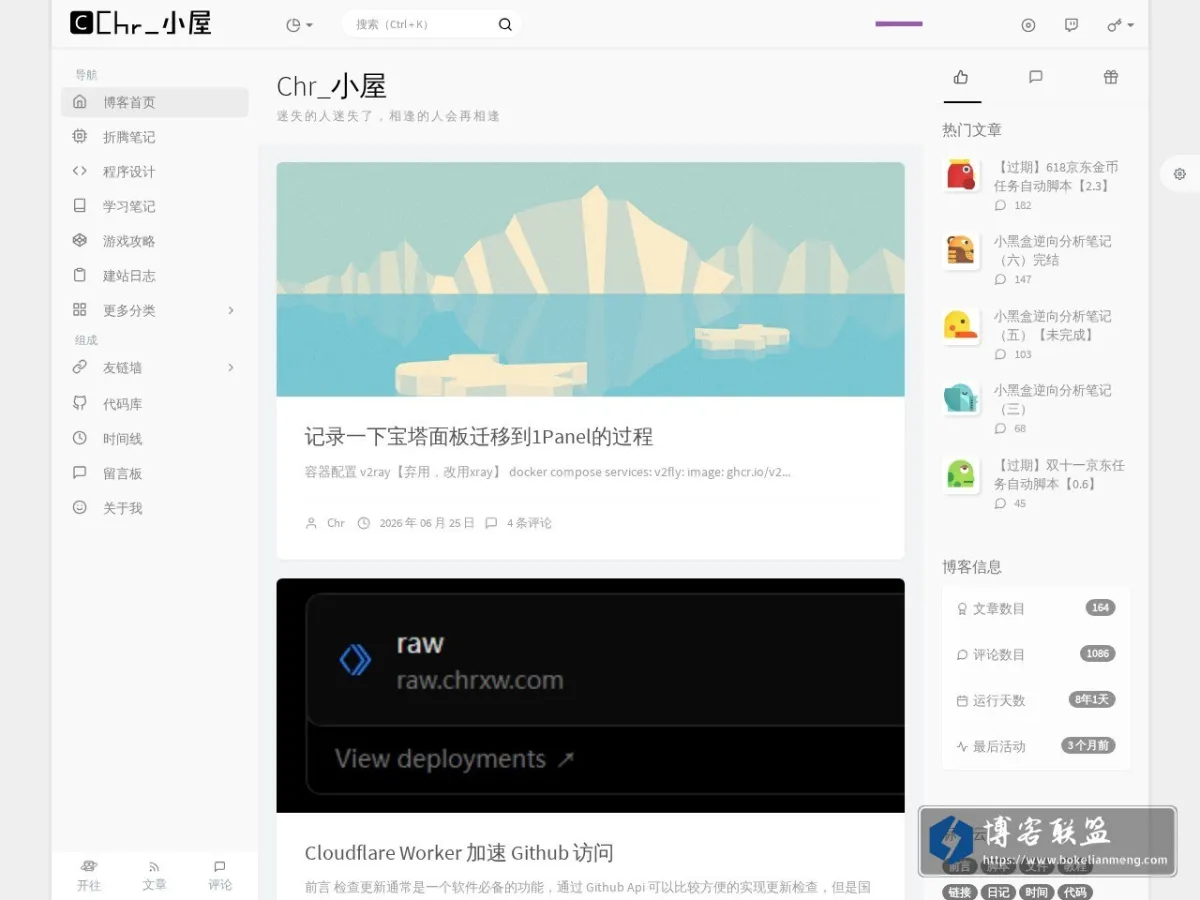Click the 文章数目 count badge 164

1100,607
